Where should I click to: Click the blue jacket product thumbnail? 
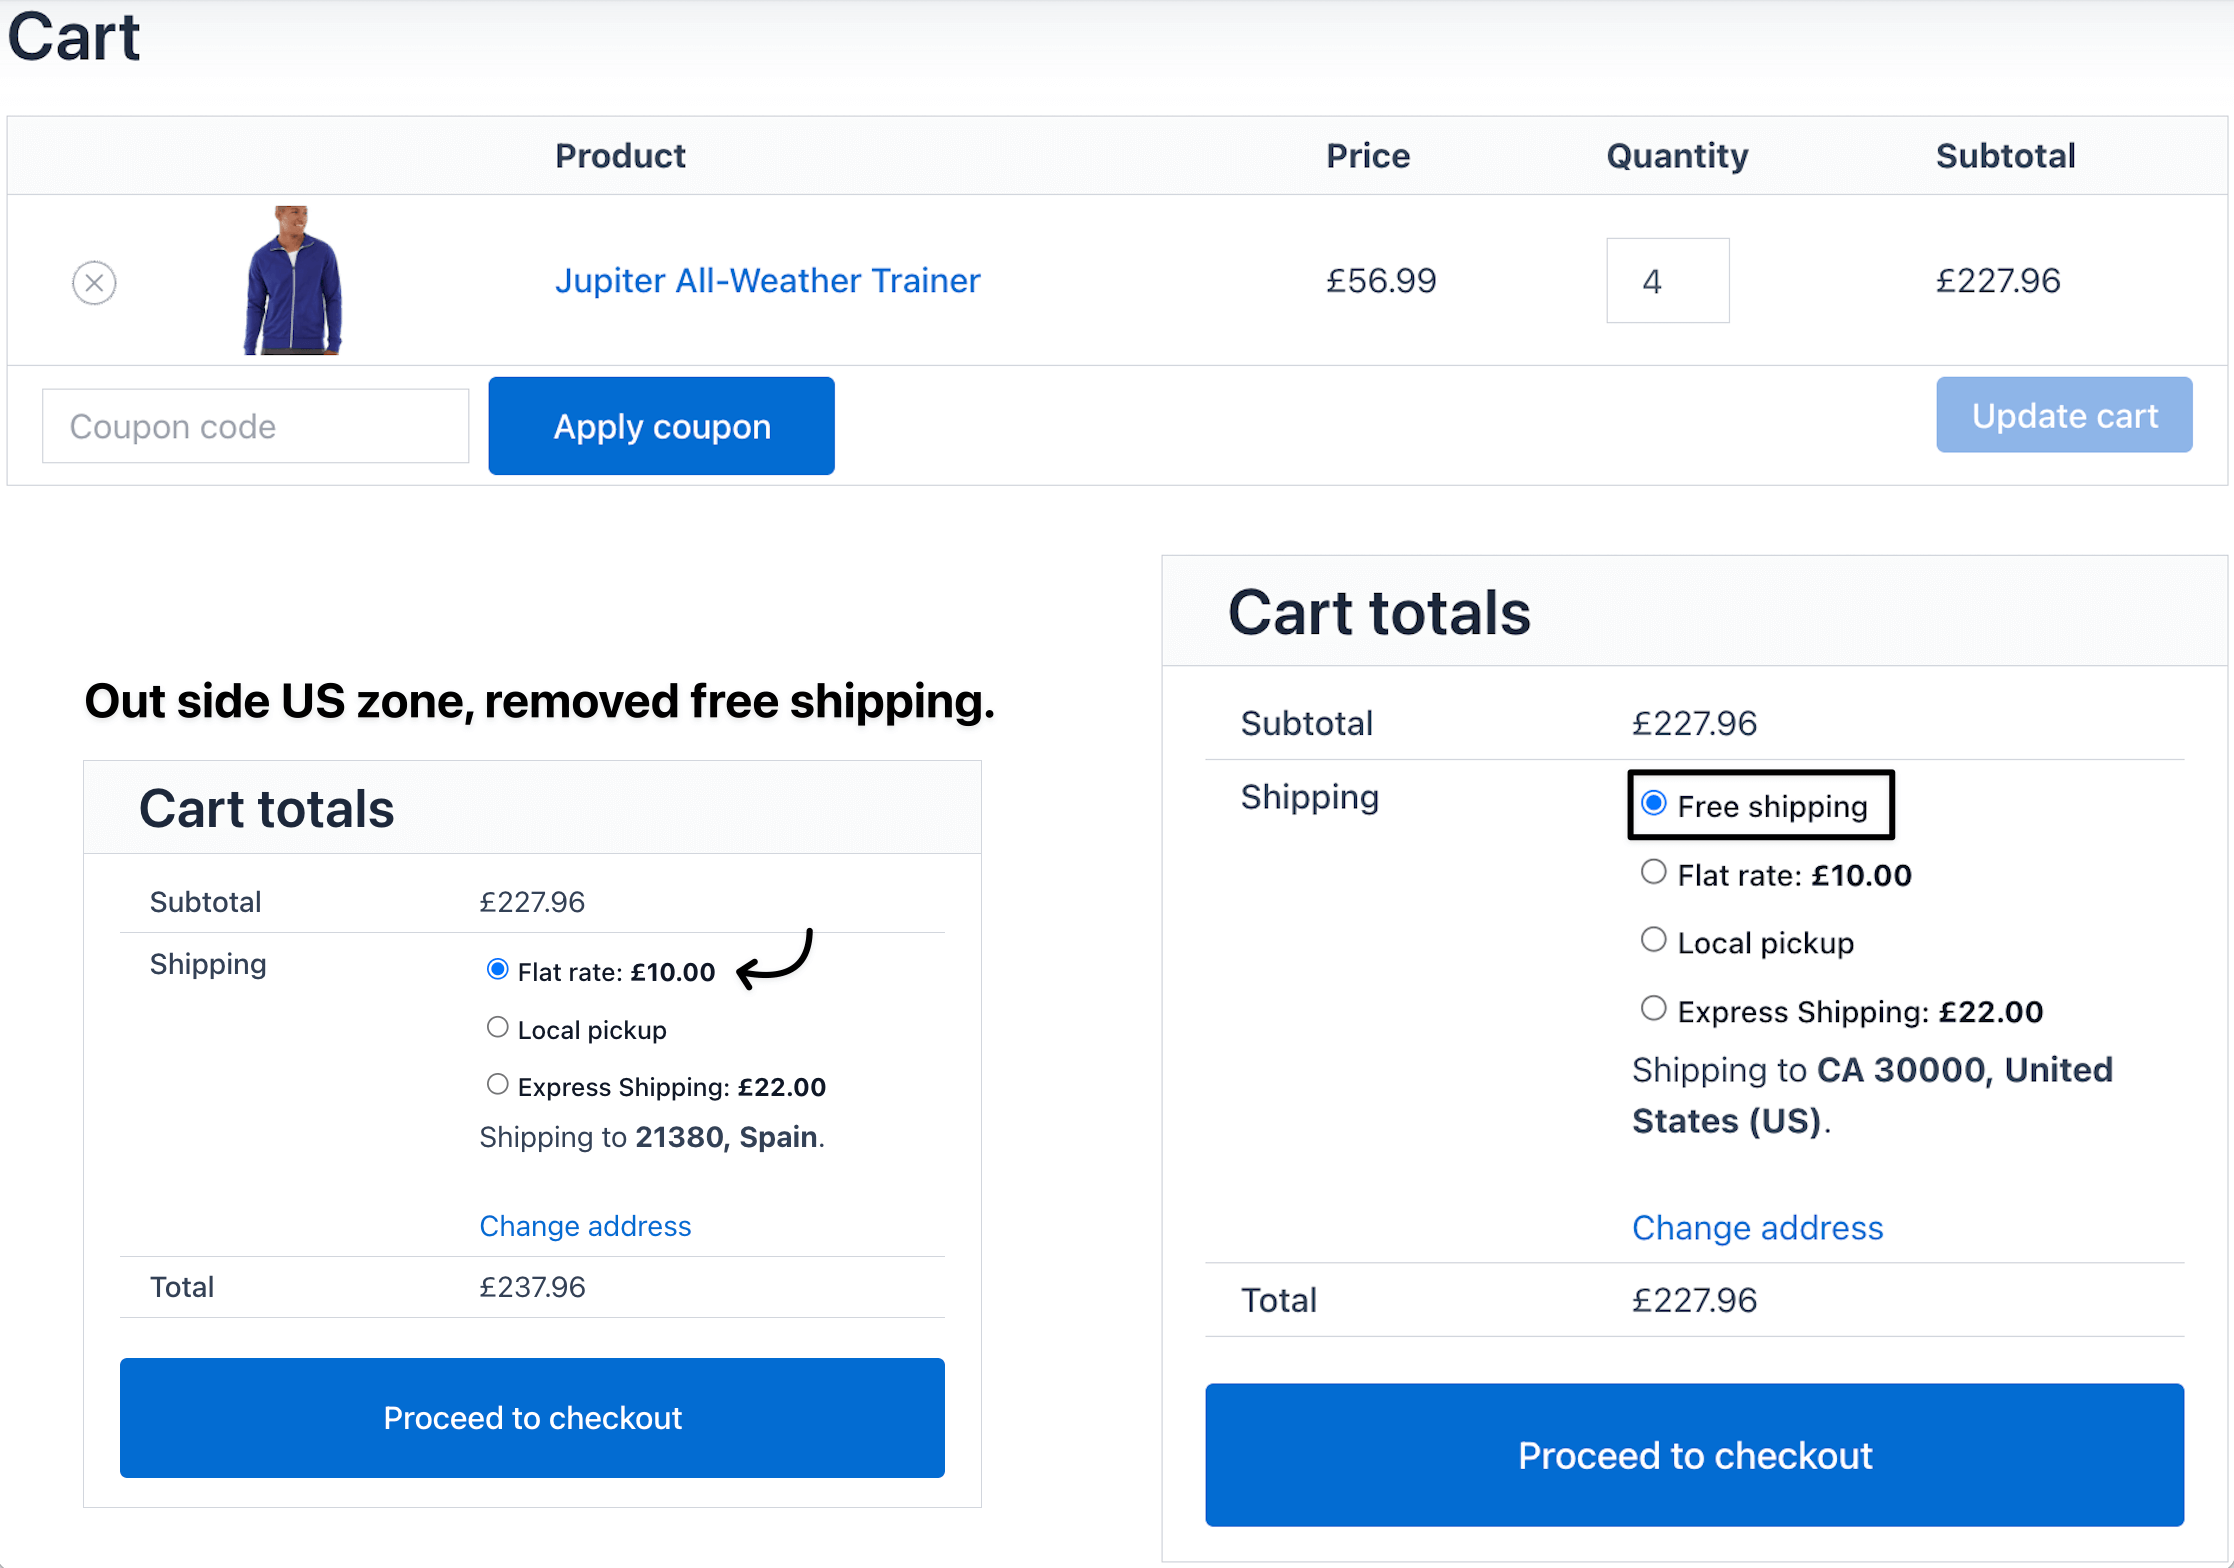point(293,281)
